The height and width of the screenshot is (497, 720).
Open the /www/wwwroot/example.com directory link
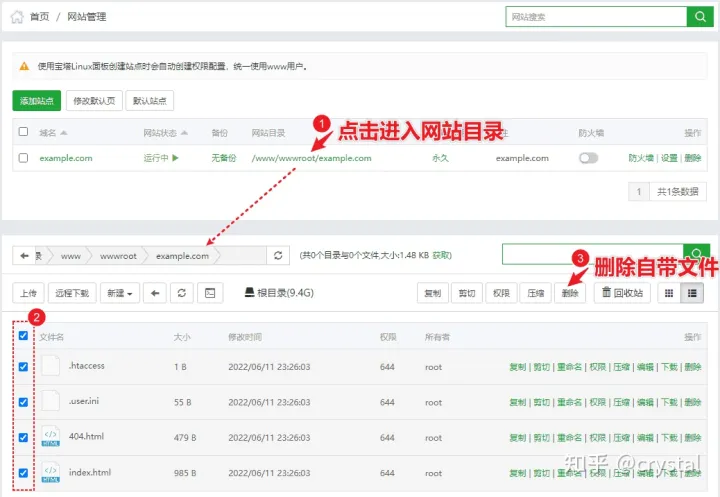[x=311, y=158]
